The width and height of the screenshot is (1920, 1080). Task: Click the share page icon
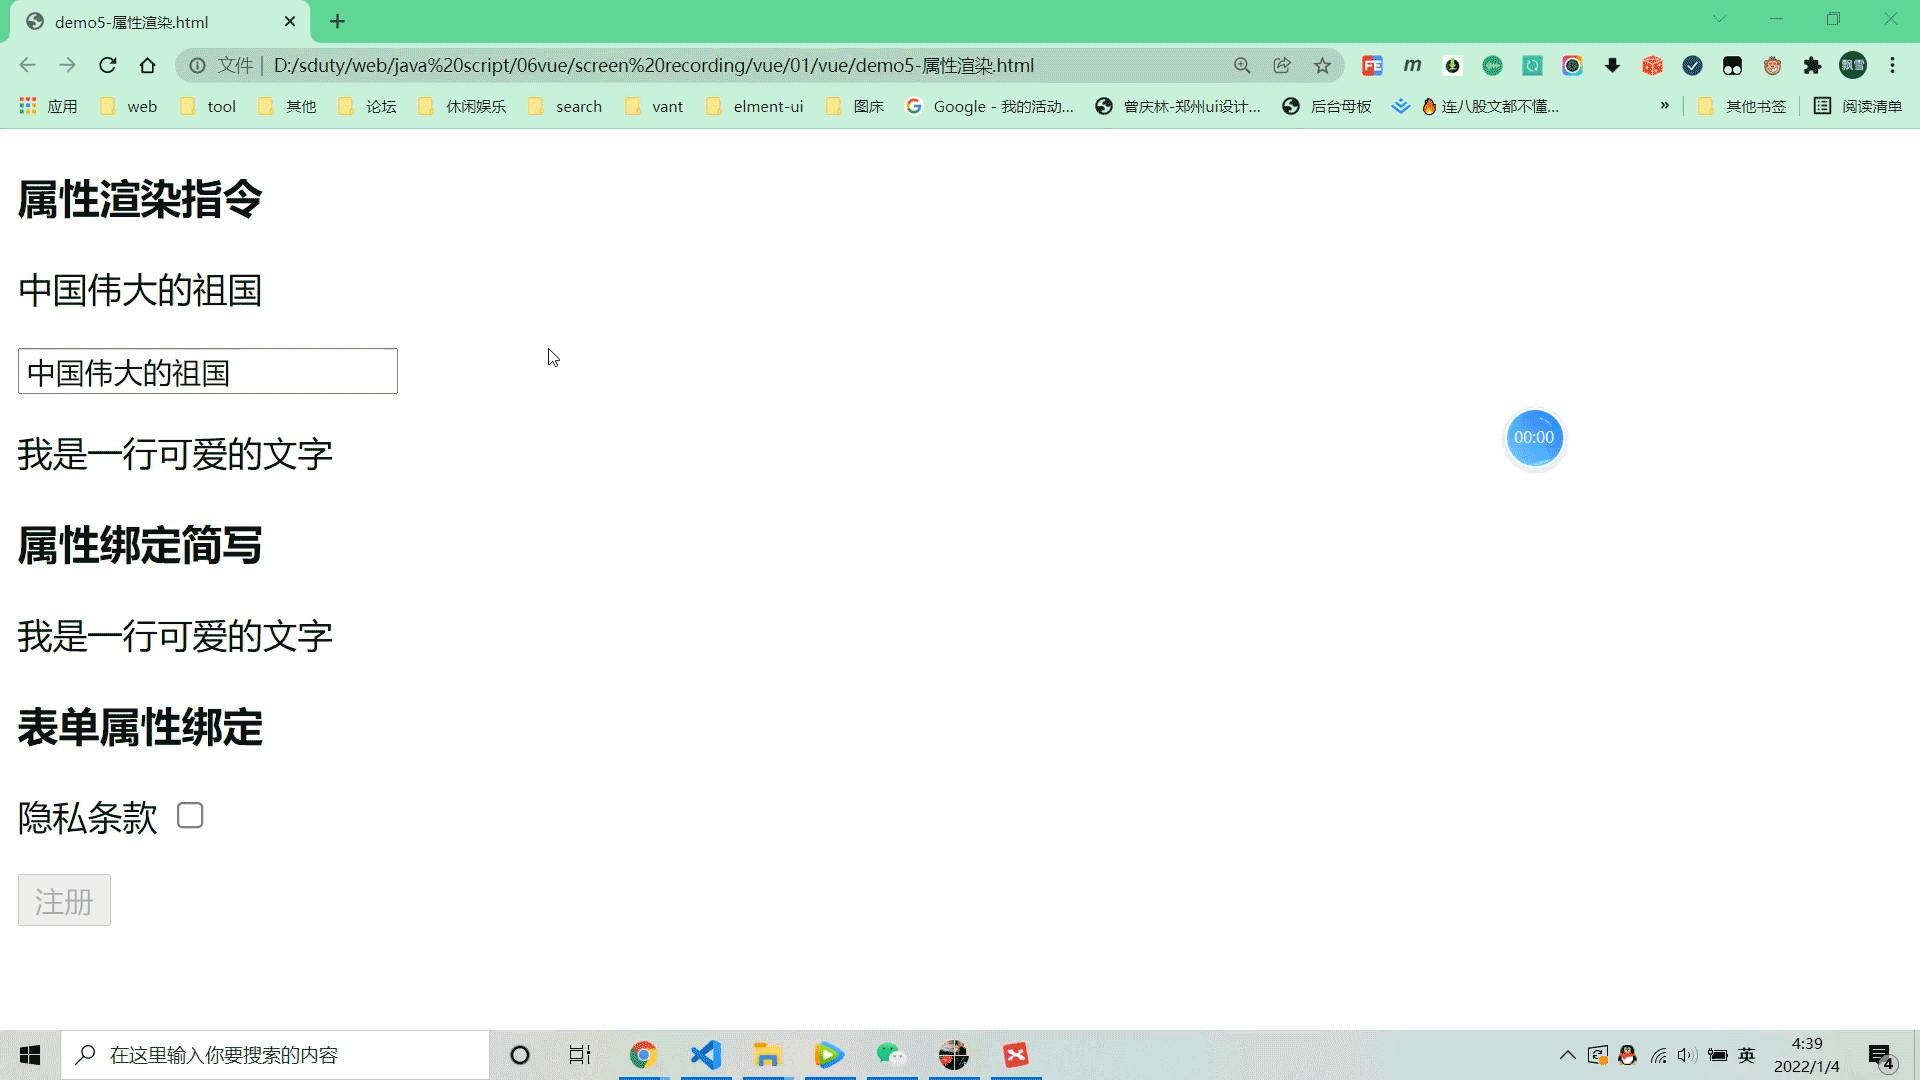[1282, 66]
